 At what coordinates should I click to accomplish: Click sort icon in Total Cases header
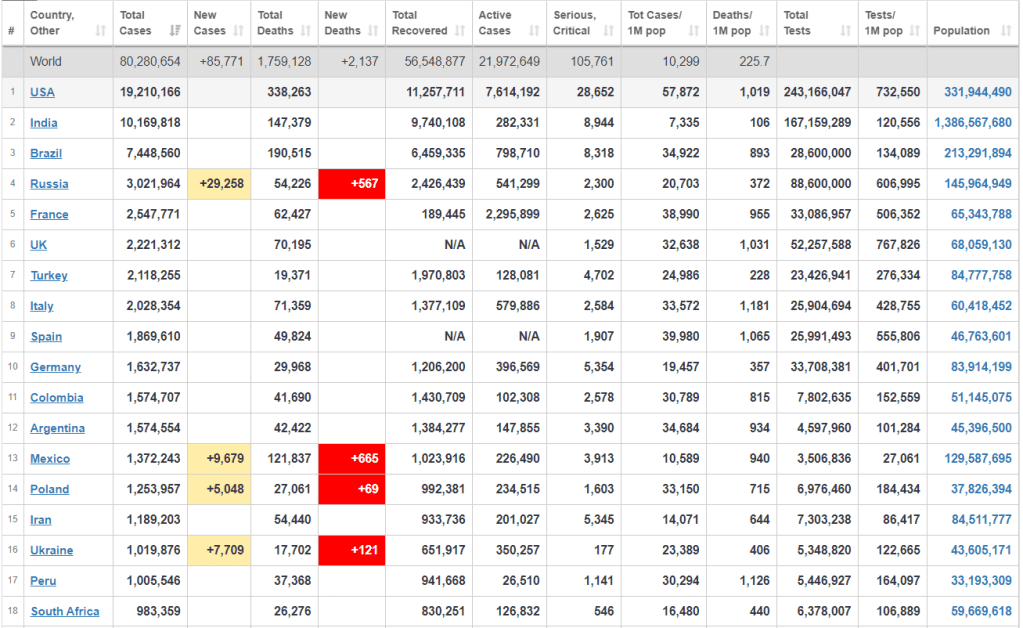click(176, 31)
